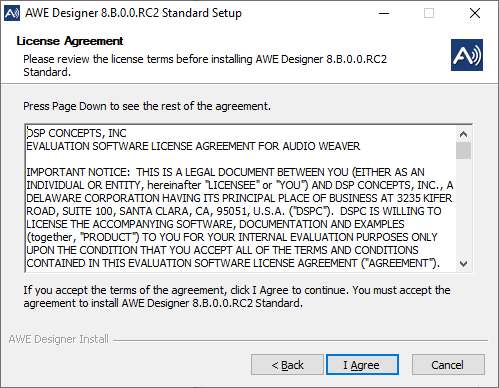Cancel the AWE Designer installation
This screenshot has width=499, height=388.
(448, 365)
